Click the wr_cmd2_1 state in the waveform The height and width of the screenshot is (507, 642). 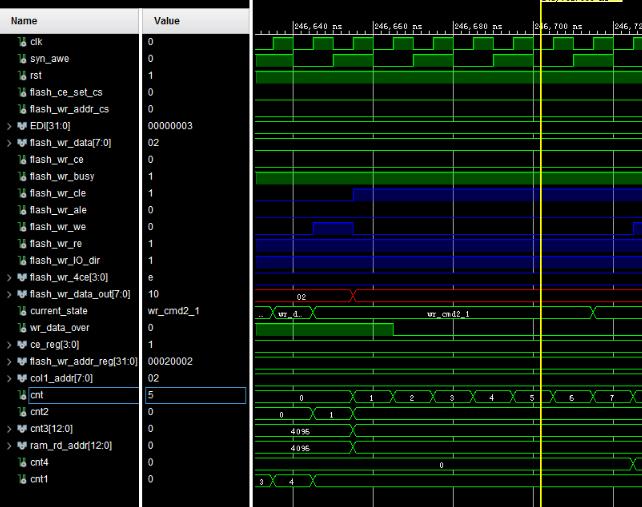[x=447, y=313]
